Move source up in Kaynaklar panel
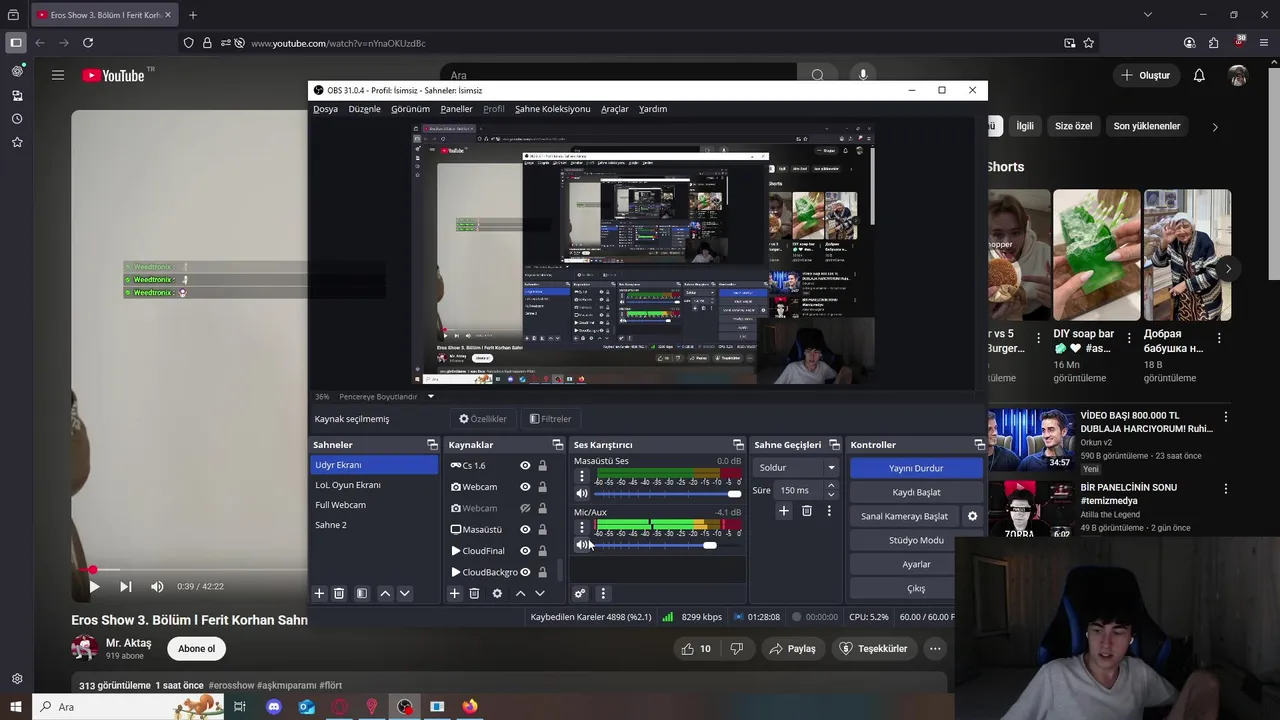Viewport: 1280px width, 720px height. point(520,593)
